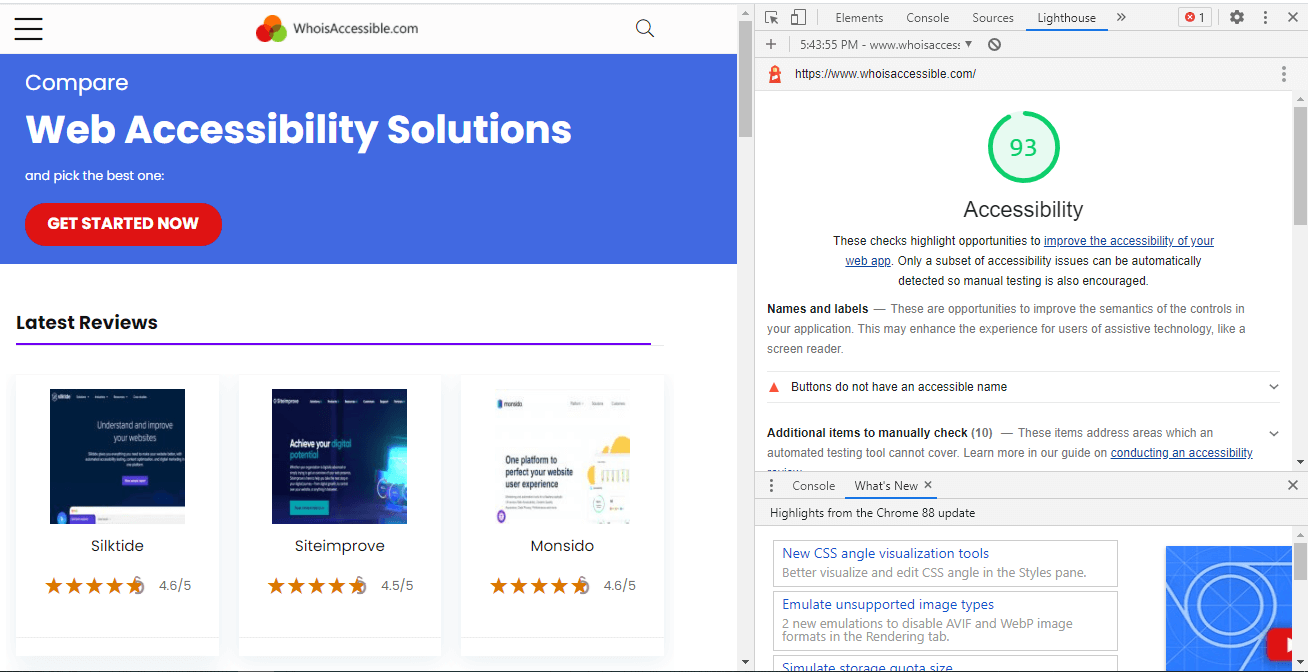Select the Lighthouse tab
Viewport: 1308px width, 672px height.
click(1066, 18)
